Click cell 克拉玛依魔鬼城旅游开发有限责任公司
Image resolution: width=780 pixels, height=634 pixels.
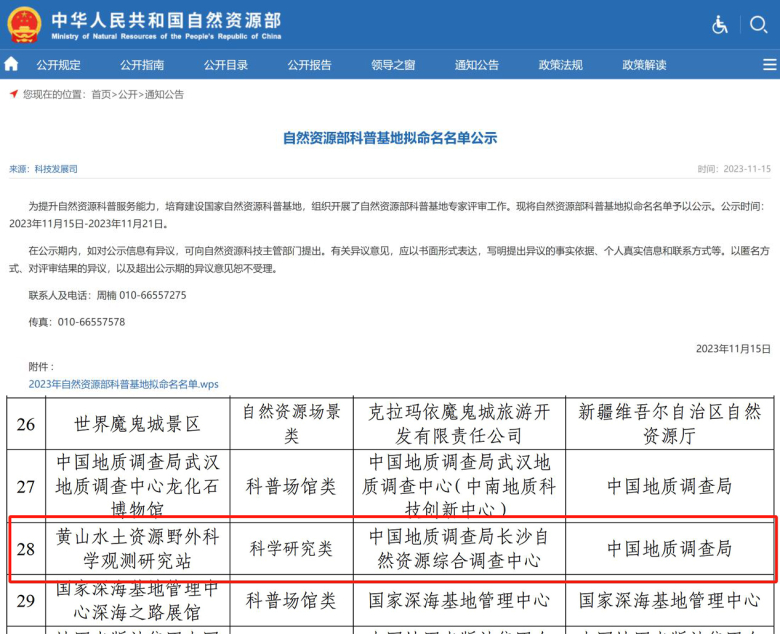(x=459, y=424)
